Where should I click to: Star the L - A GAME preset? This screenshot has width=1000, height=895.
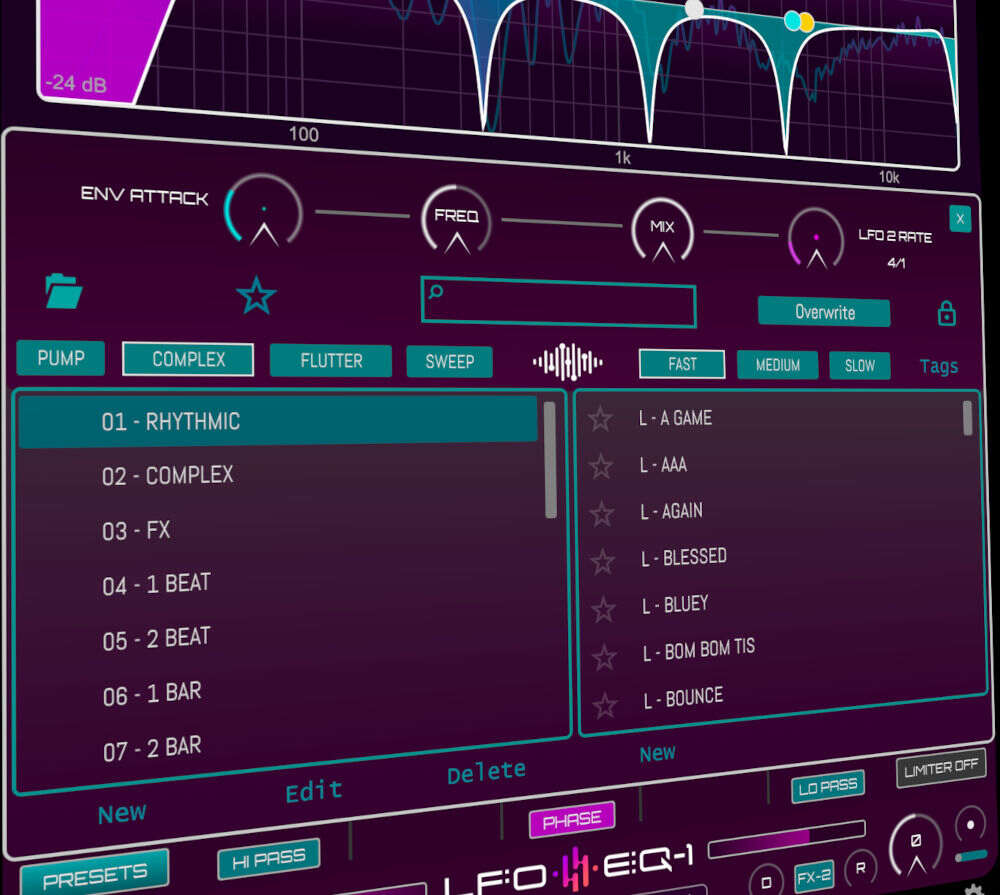click(600, 419)
